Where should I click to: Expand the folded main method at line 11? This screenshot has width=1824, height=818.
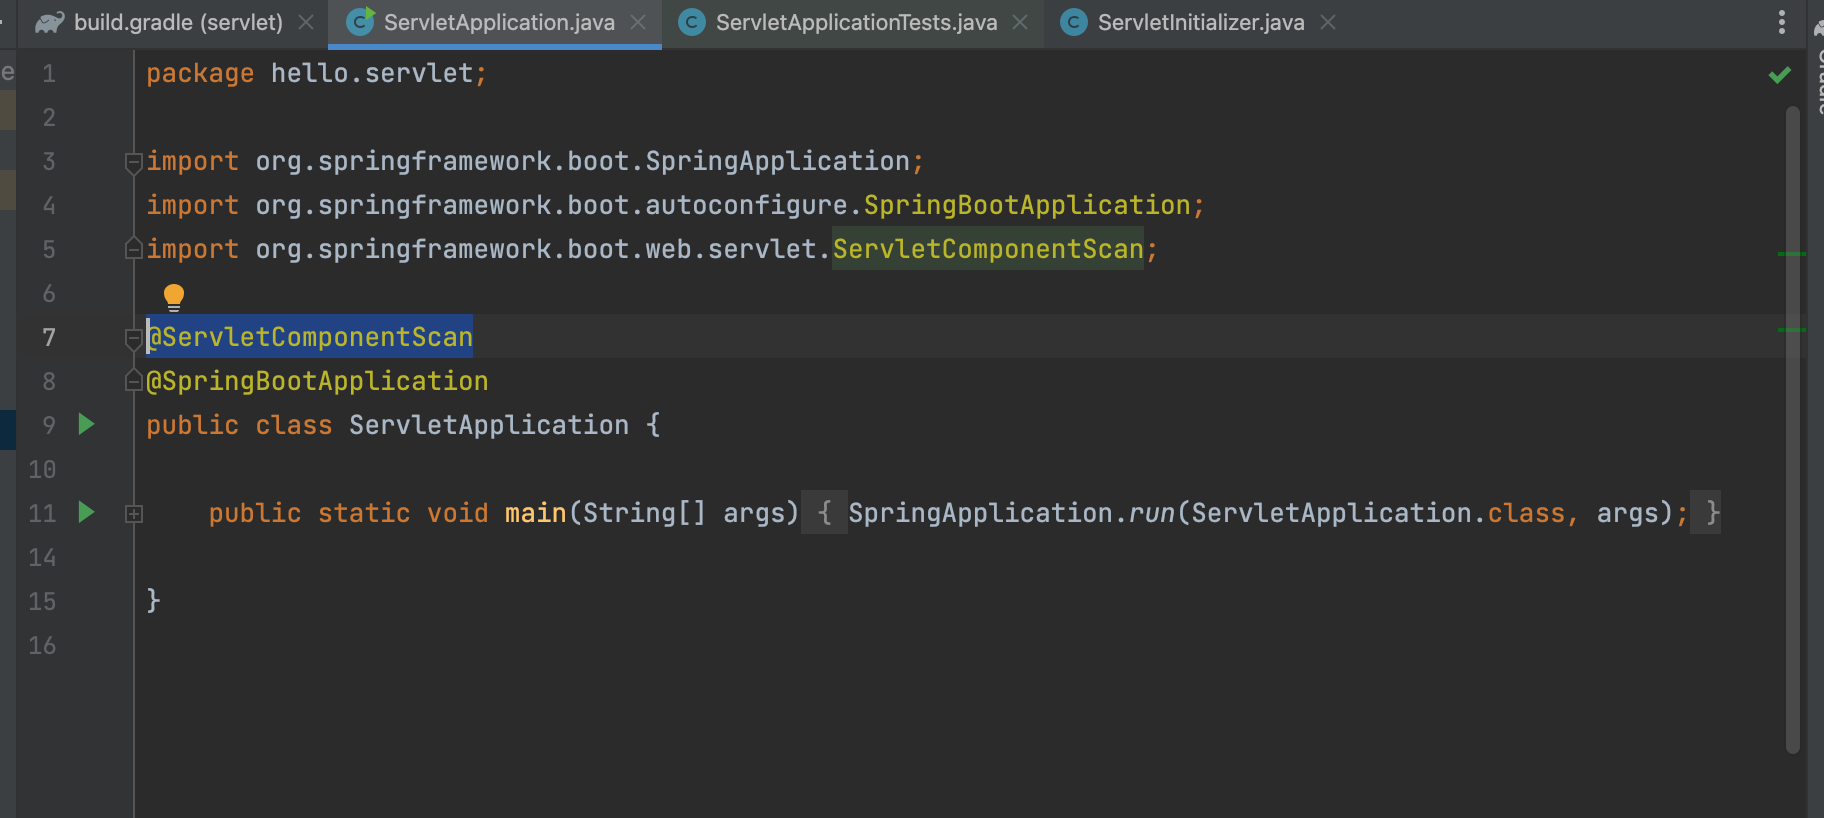[x=134, y=513]
